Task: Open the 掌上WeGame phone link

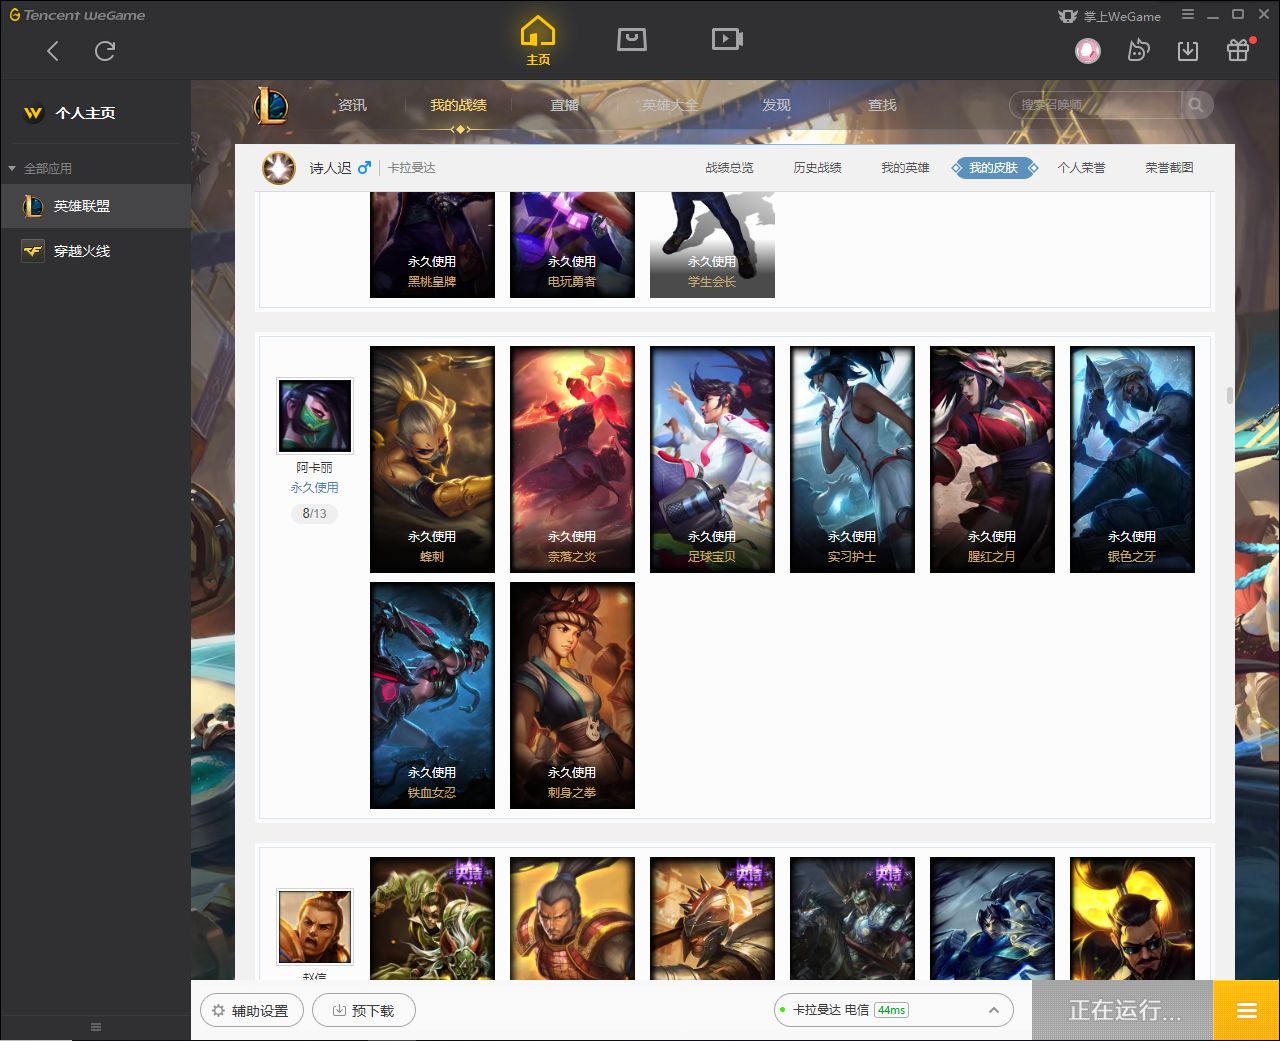Action: [x=1109, y=16]
